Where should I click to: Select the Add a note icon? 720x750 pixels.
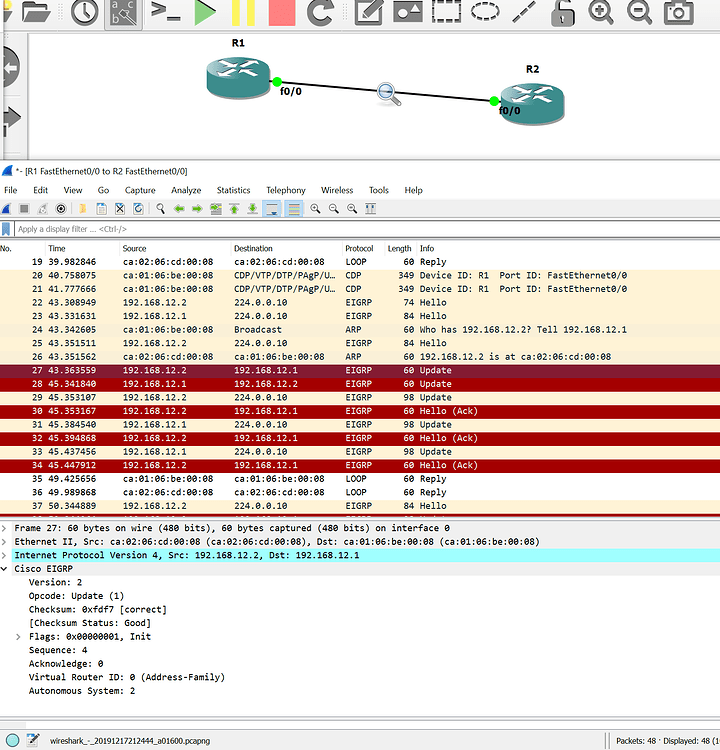[369, 12]
